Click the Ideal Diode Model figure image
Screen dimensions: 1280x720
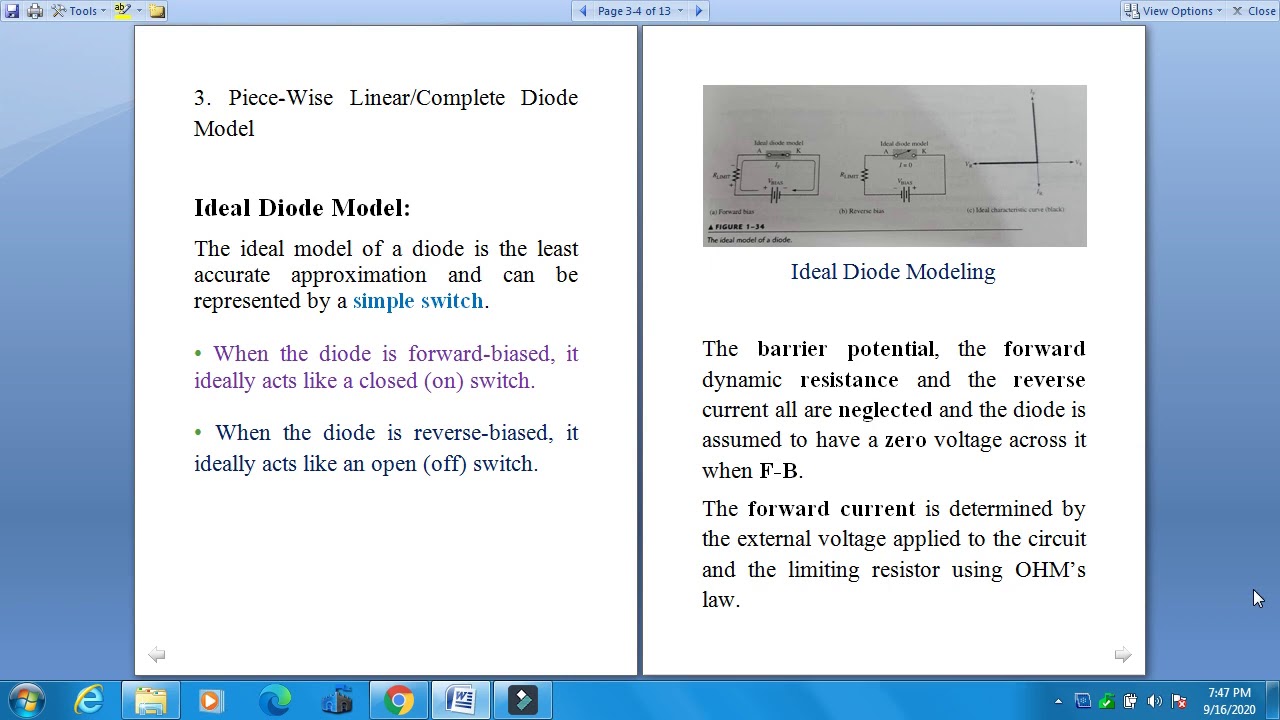point(894,165)
